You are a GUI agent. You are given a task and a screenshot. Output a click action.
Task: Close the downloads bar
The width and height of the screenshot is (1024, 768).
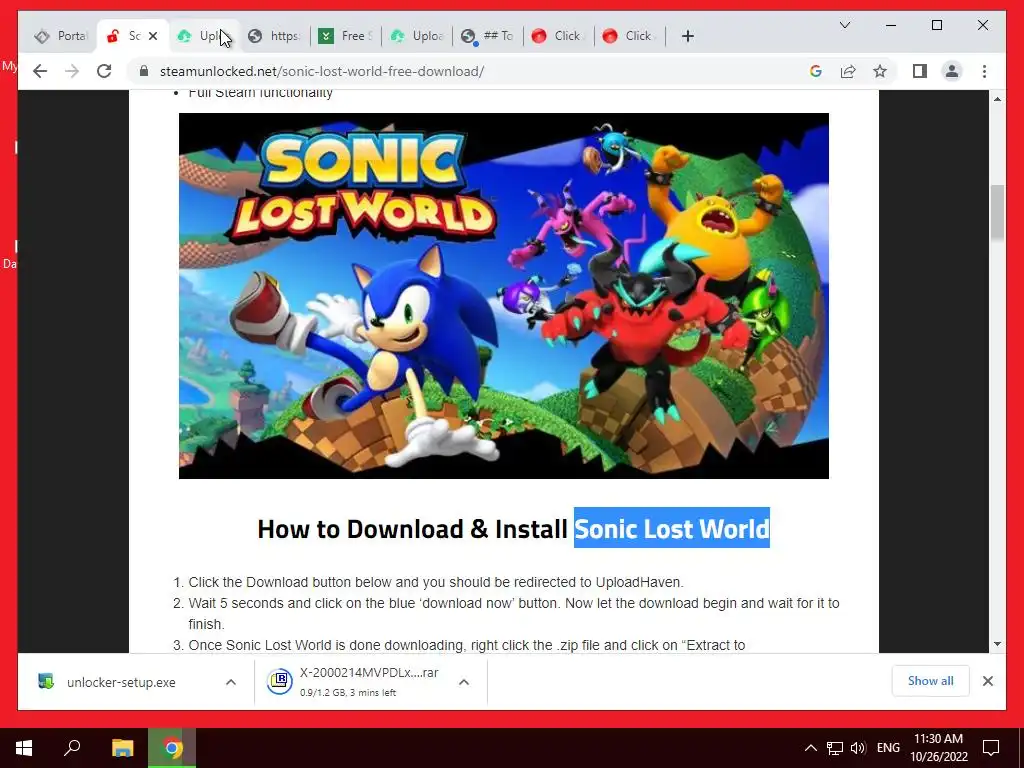click(x=987, y=681)
